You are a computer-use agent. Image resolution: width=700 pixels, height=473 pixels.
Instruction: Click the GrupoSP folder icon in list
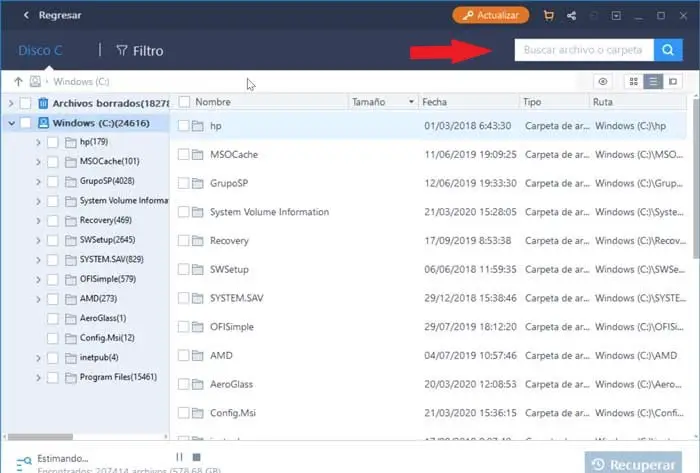point(198,183)
